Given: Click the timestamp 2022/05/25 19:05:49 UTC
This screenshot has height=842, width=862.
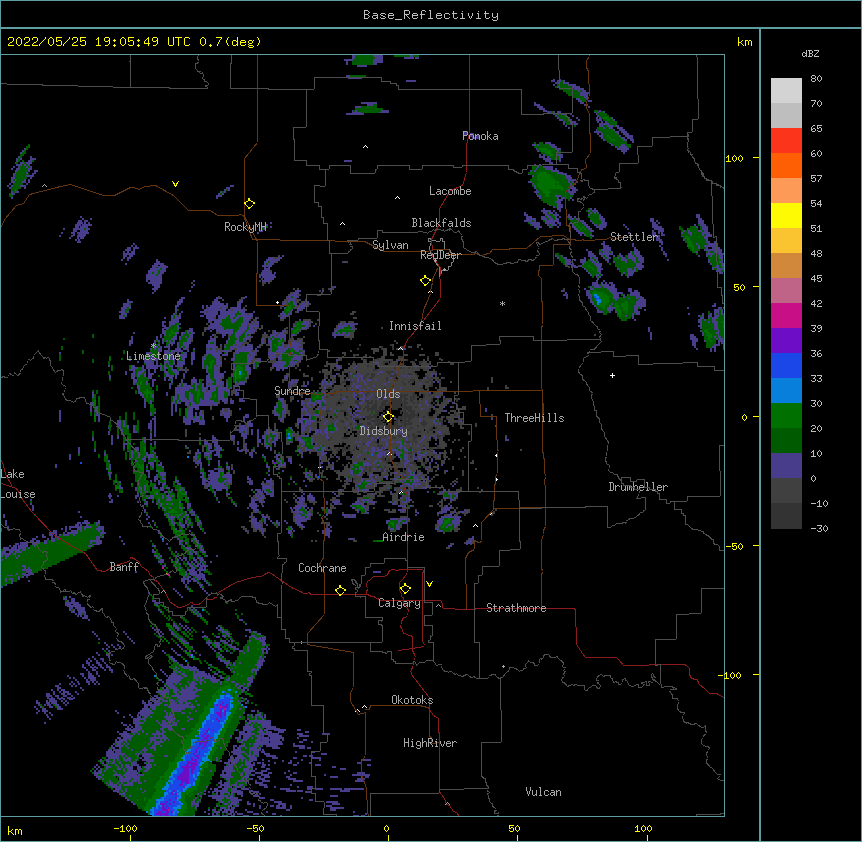Looking at the screenshot, I should (x=99, y=42).
